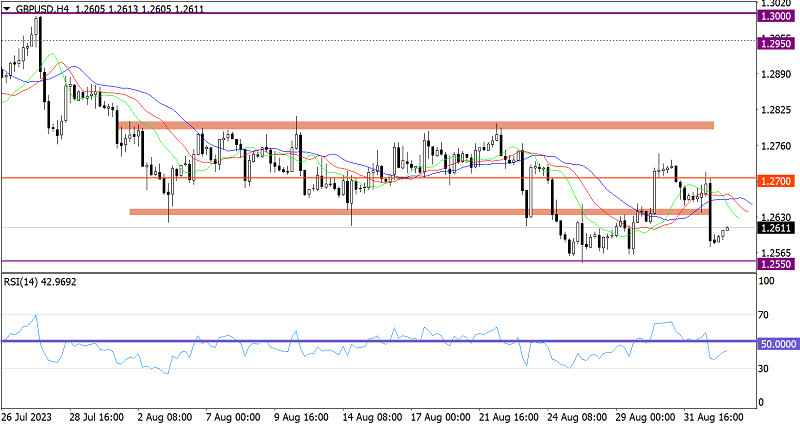Select the 1.2760 price scale value
This screenshot has height=426, width=800.
(x=776, y=146)
